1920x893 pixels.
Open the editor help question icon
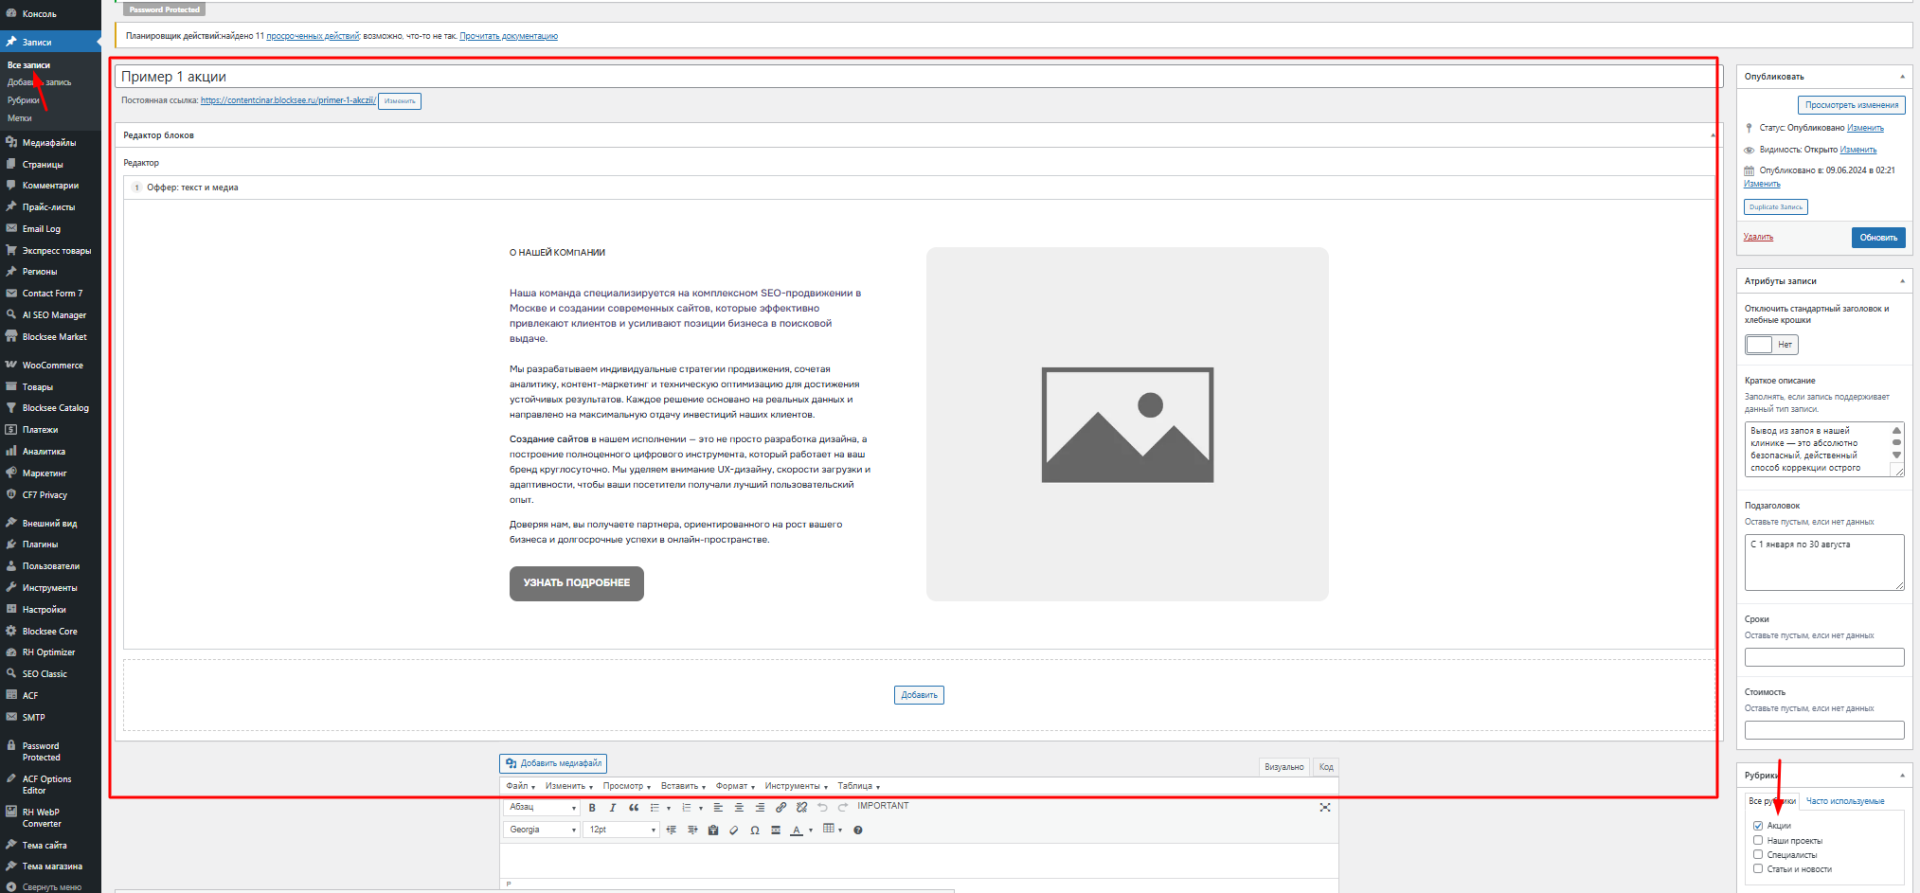click(x=858, y=831)
